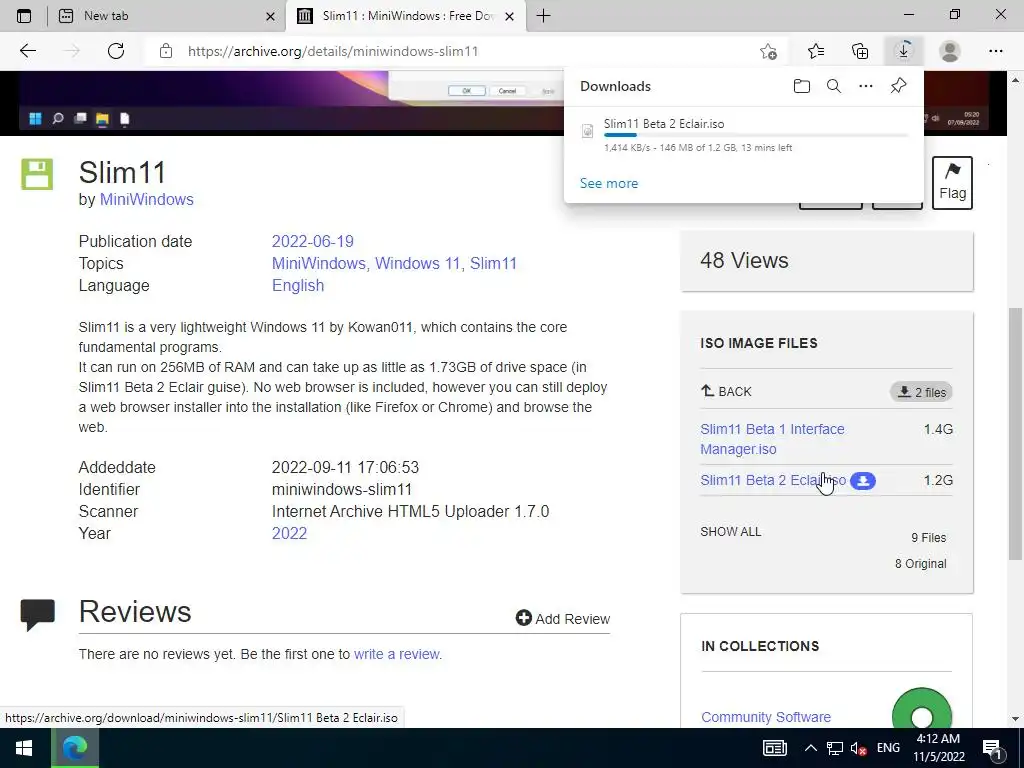Click the ENG language indicator
This screenshot has height=768, width=1024.
(x=888, y=748)
